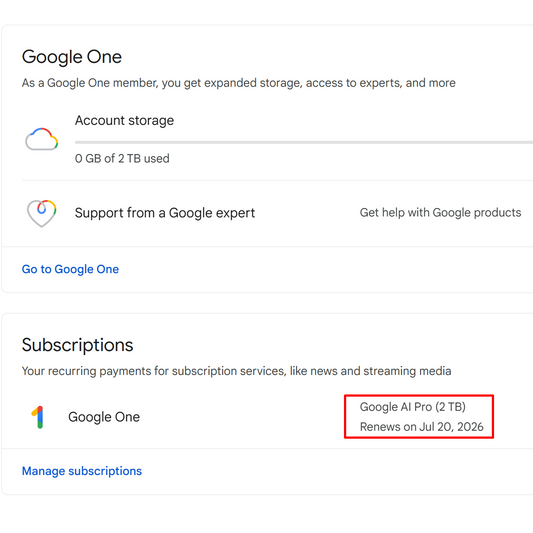
Task: Click the Google One card heading
Action: pos(72,56)
